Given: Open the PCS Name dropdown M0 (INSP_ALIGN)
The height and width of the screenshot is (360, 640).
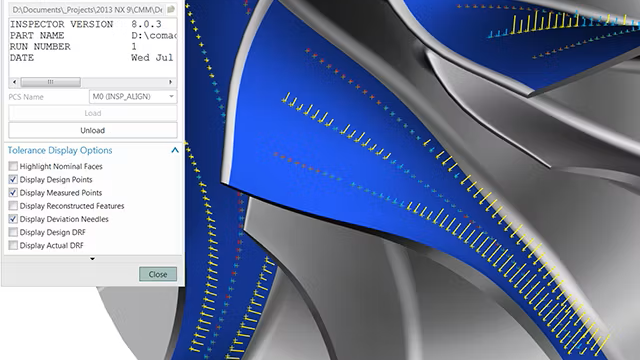Looking at the screenshot, I should [x=133, y=97].
